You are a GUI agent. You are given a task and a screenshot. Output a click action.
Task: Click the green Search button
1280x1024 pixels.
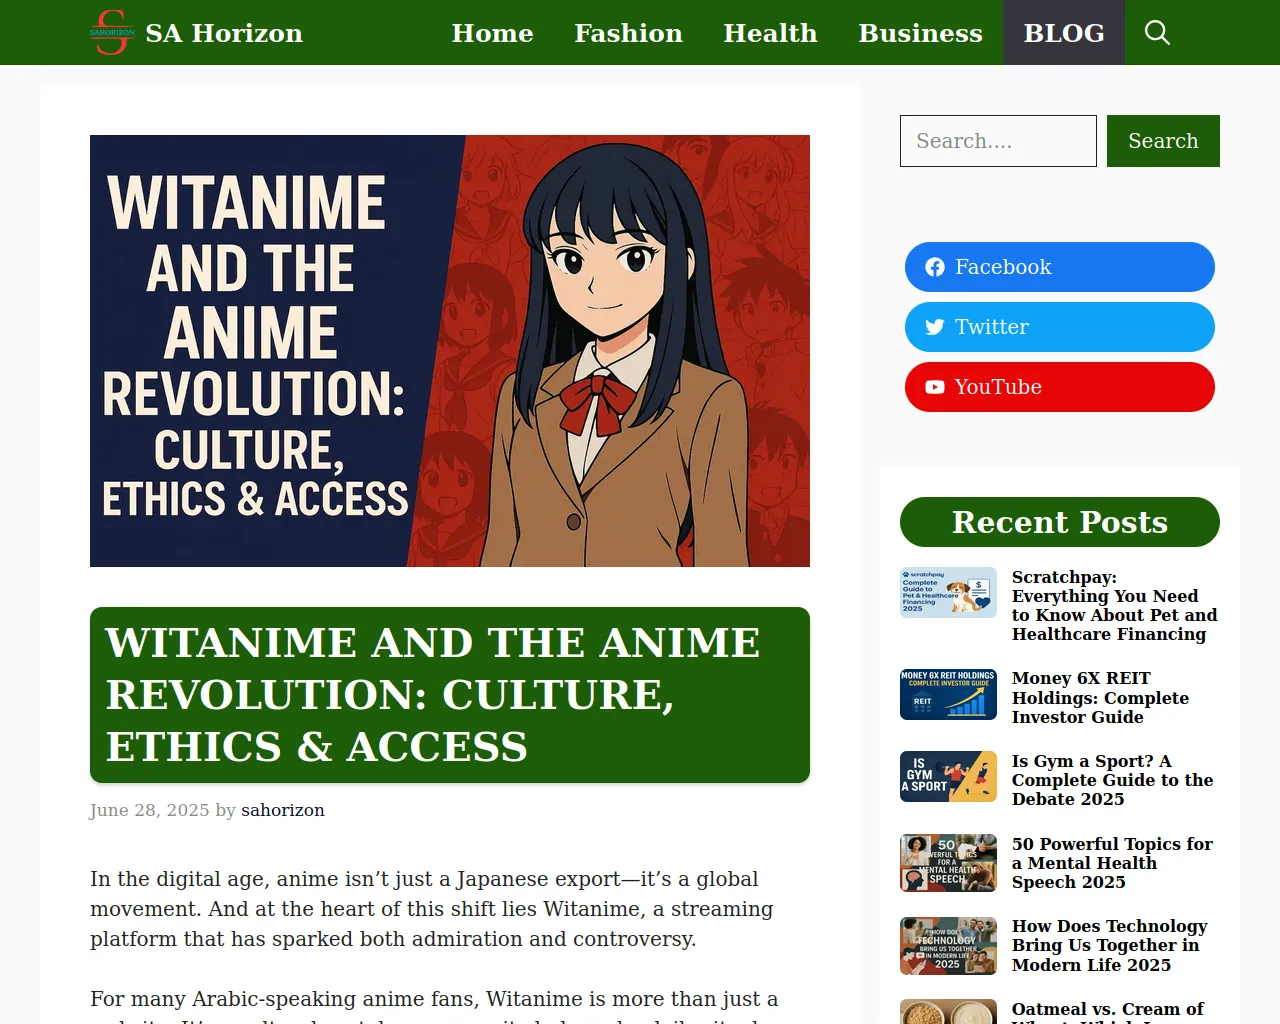(1163, 141)
